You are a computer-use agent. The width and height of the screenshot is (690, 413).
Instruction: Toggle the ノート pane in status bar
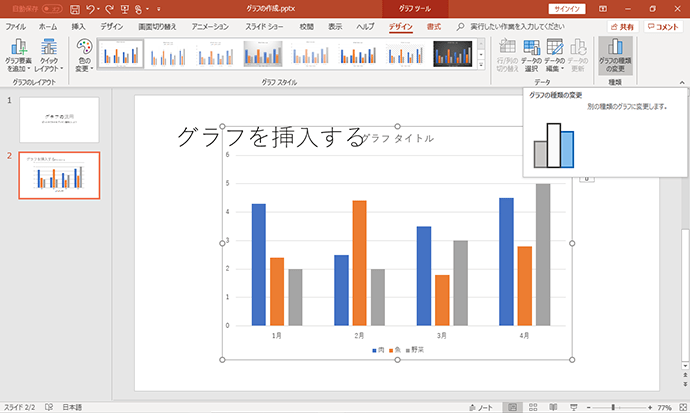coord(481,407)
